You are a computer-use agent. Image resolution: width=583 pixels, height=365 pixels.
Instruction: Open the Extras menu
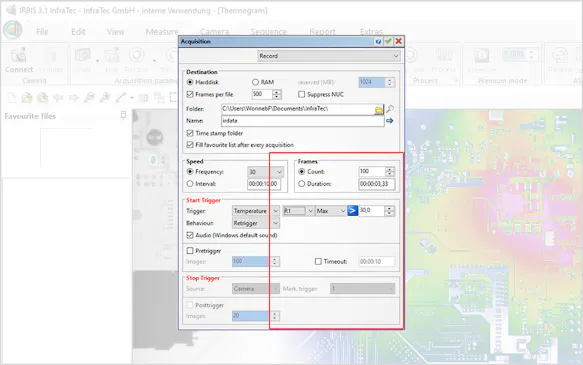[371, 32]
